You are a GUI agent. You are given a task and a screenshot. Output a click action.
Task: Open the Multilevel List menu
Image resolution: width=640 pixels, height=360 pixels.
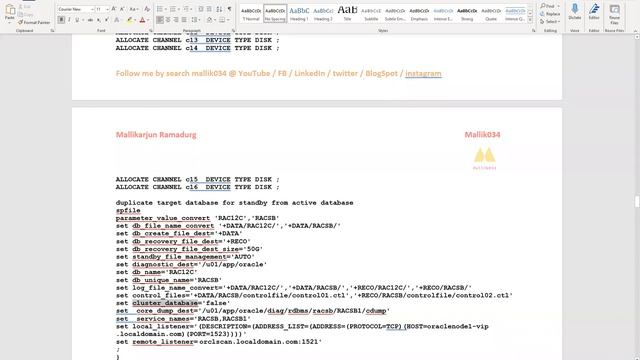[x=187, y=9]
